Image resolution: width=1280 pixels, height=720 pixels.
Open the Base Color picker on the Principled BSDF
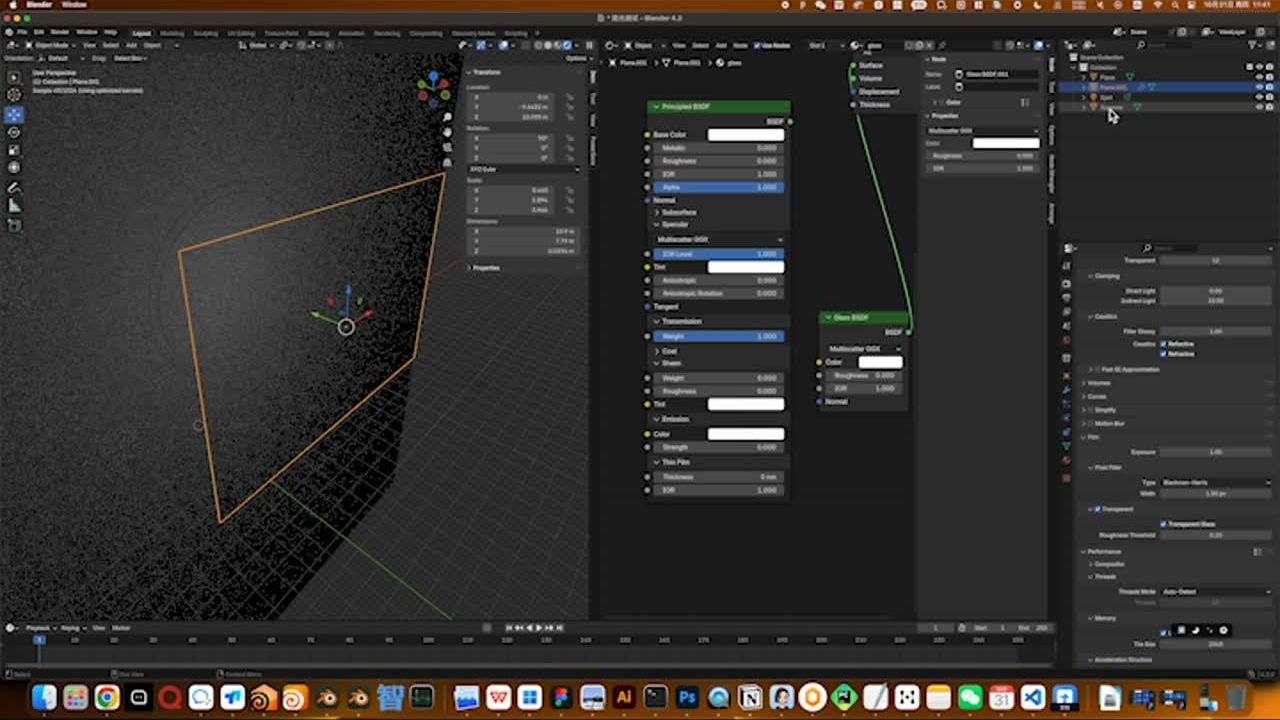point(745,134)
